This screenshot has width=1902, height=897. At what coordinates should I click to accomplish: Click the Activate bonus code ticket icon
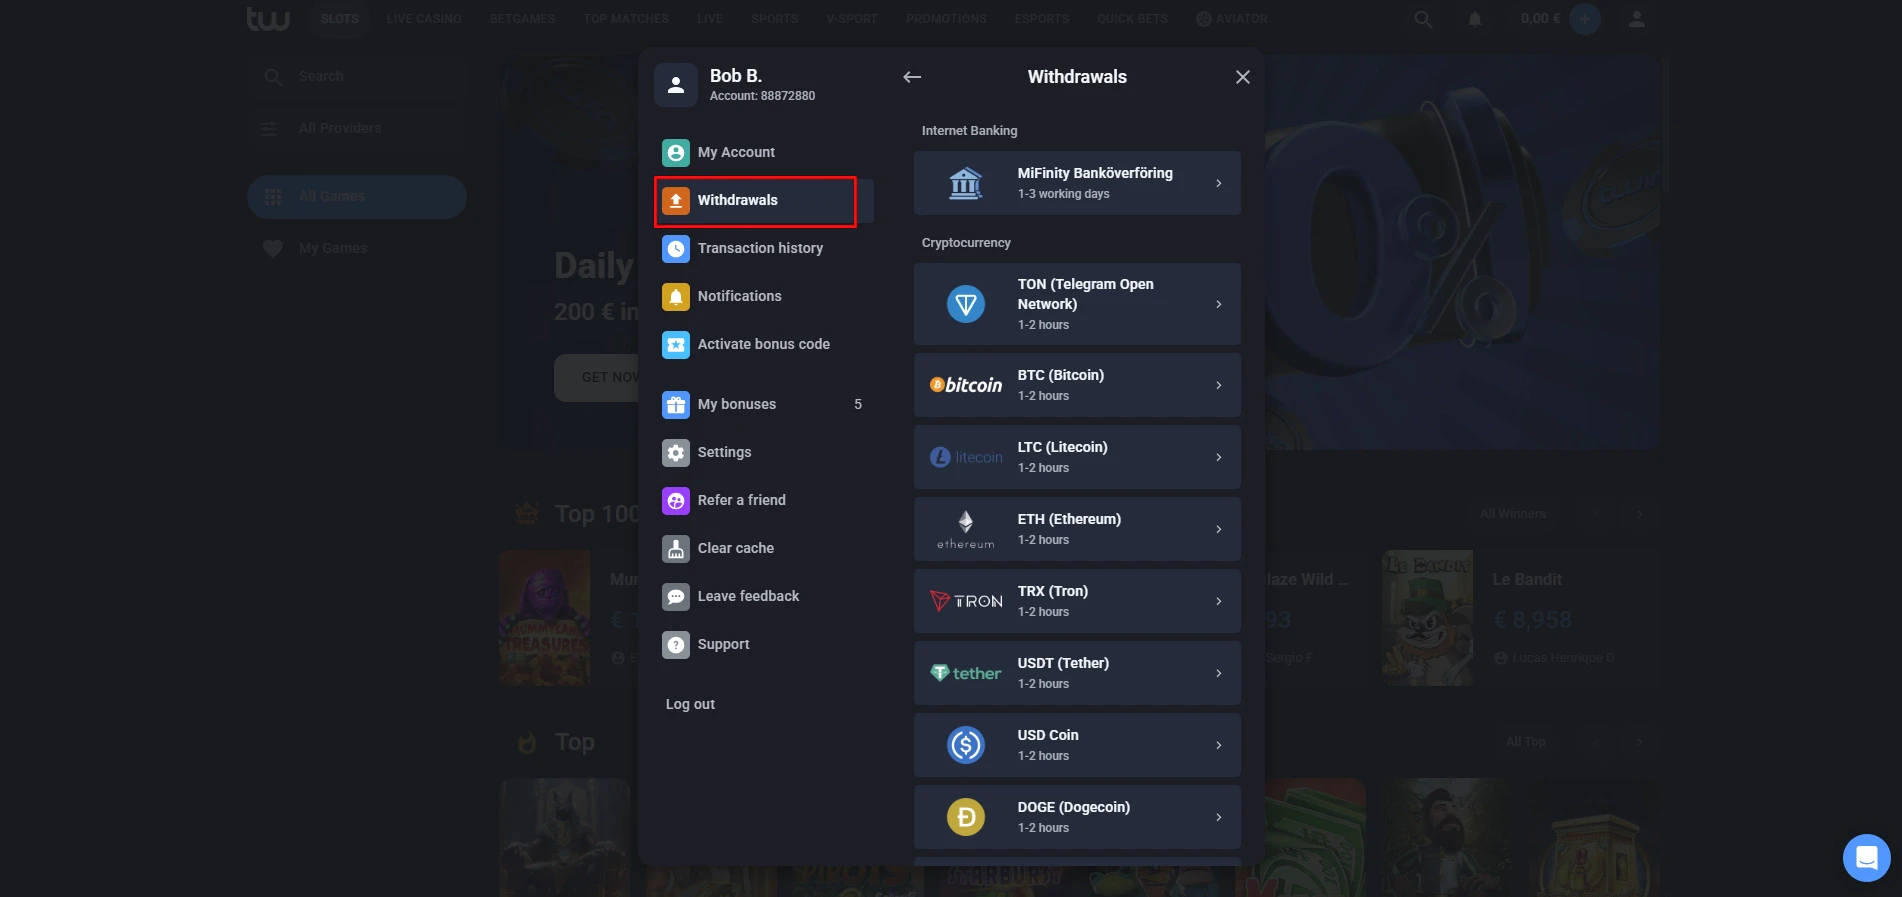click(x=676, y=345)
